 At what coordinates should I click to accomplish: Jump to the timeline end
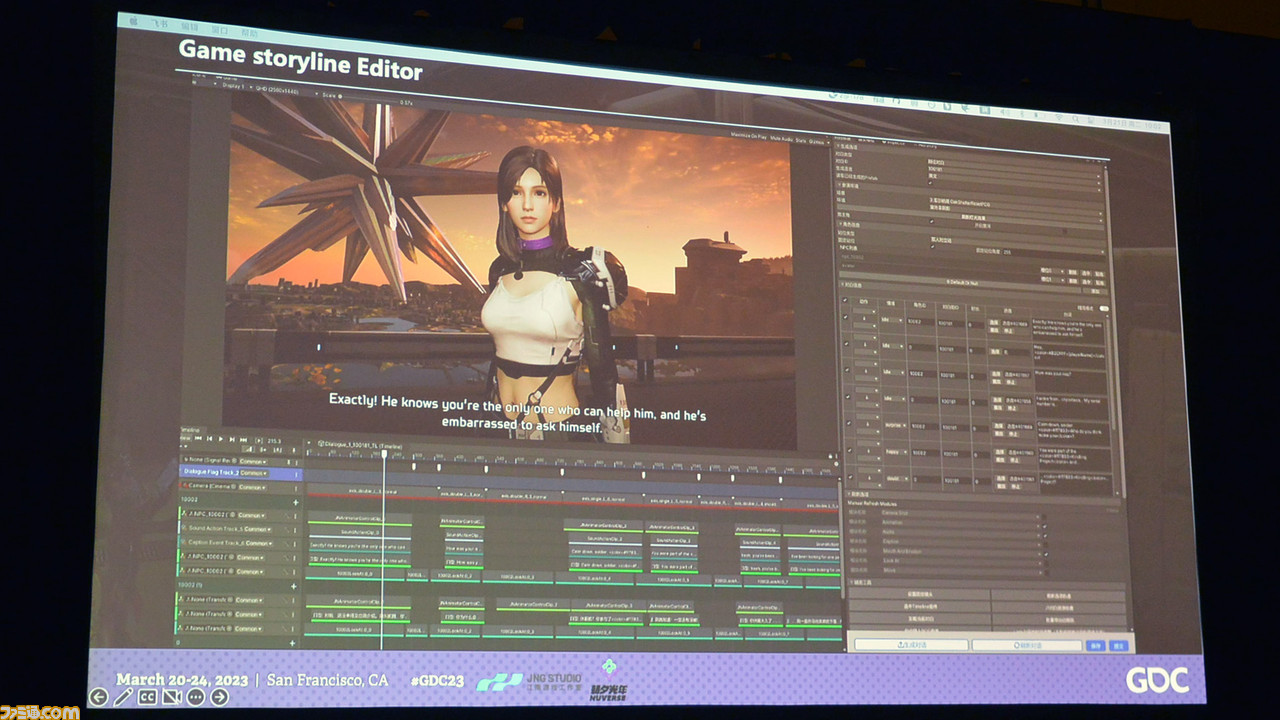pos(243,439)
